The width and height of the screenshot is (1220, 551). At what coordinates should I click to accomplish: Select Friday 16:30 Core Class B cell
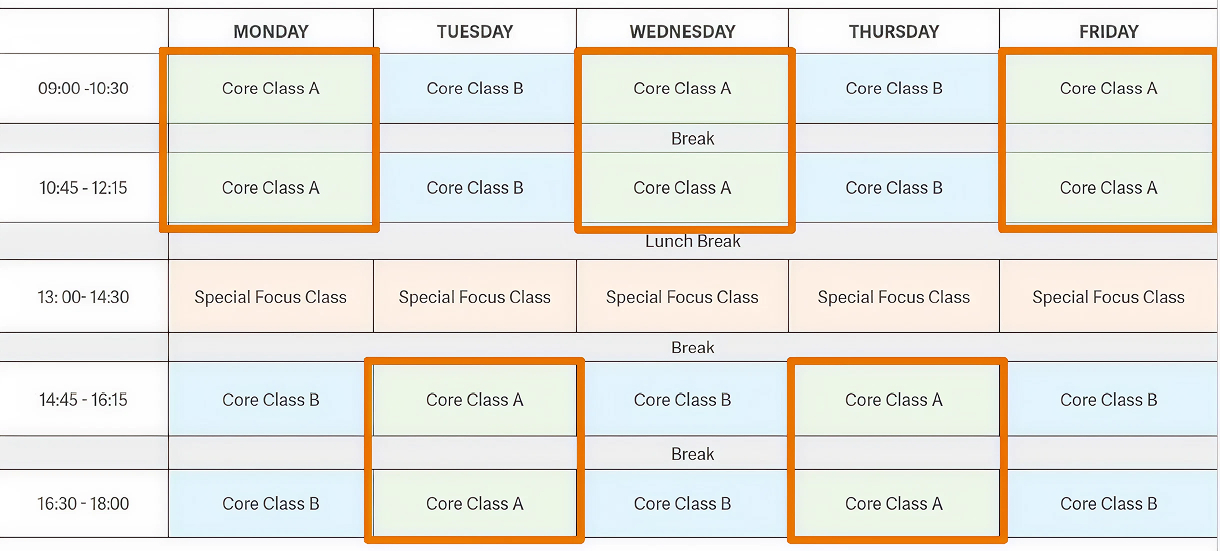click(1108, 504)
